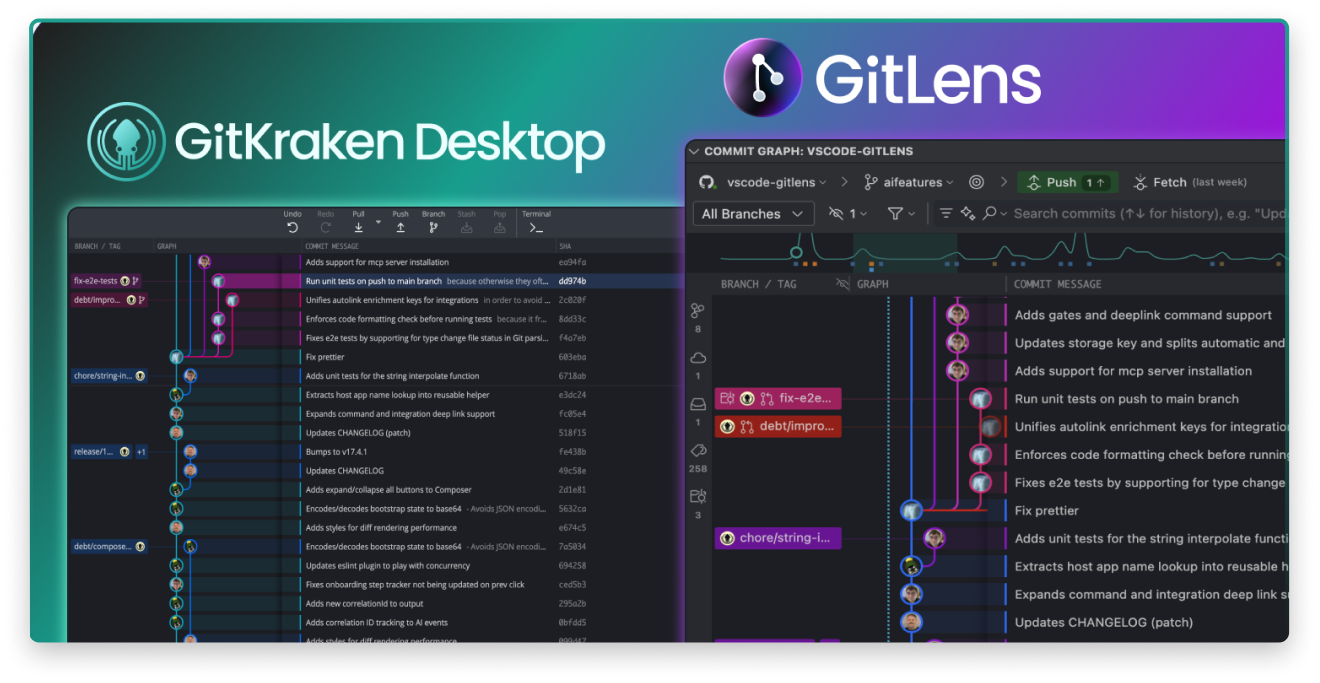Screen dimensions: 1320x683
Task: Select the Branch icon in GitKraken toolbar
Action: (432, 226)
